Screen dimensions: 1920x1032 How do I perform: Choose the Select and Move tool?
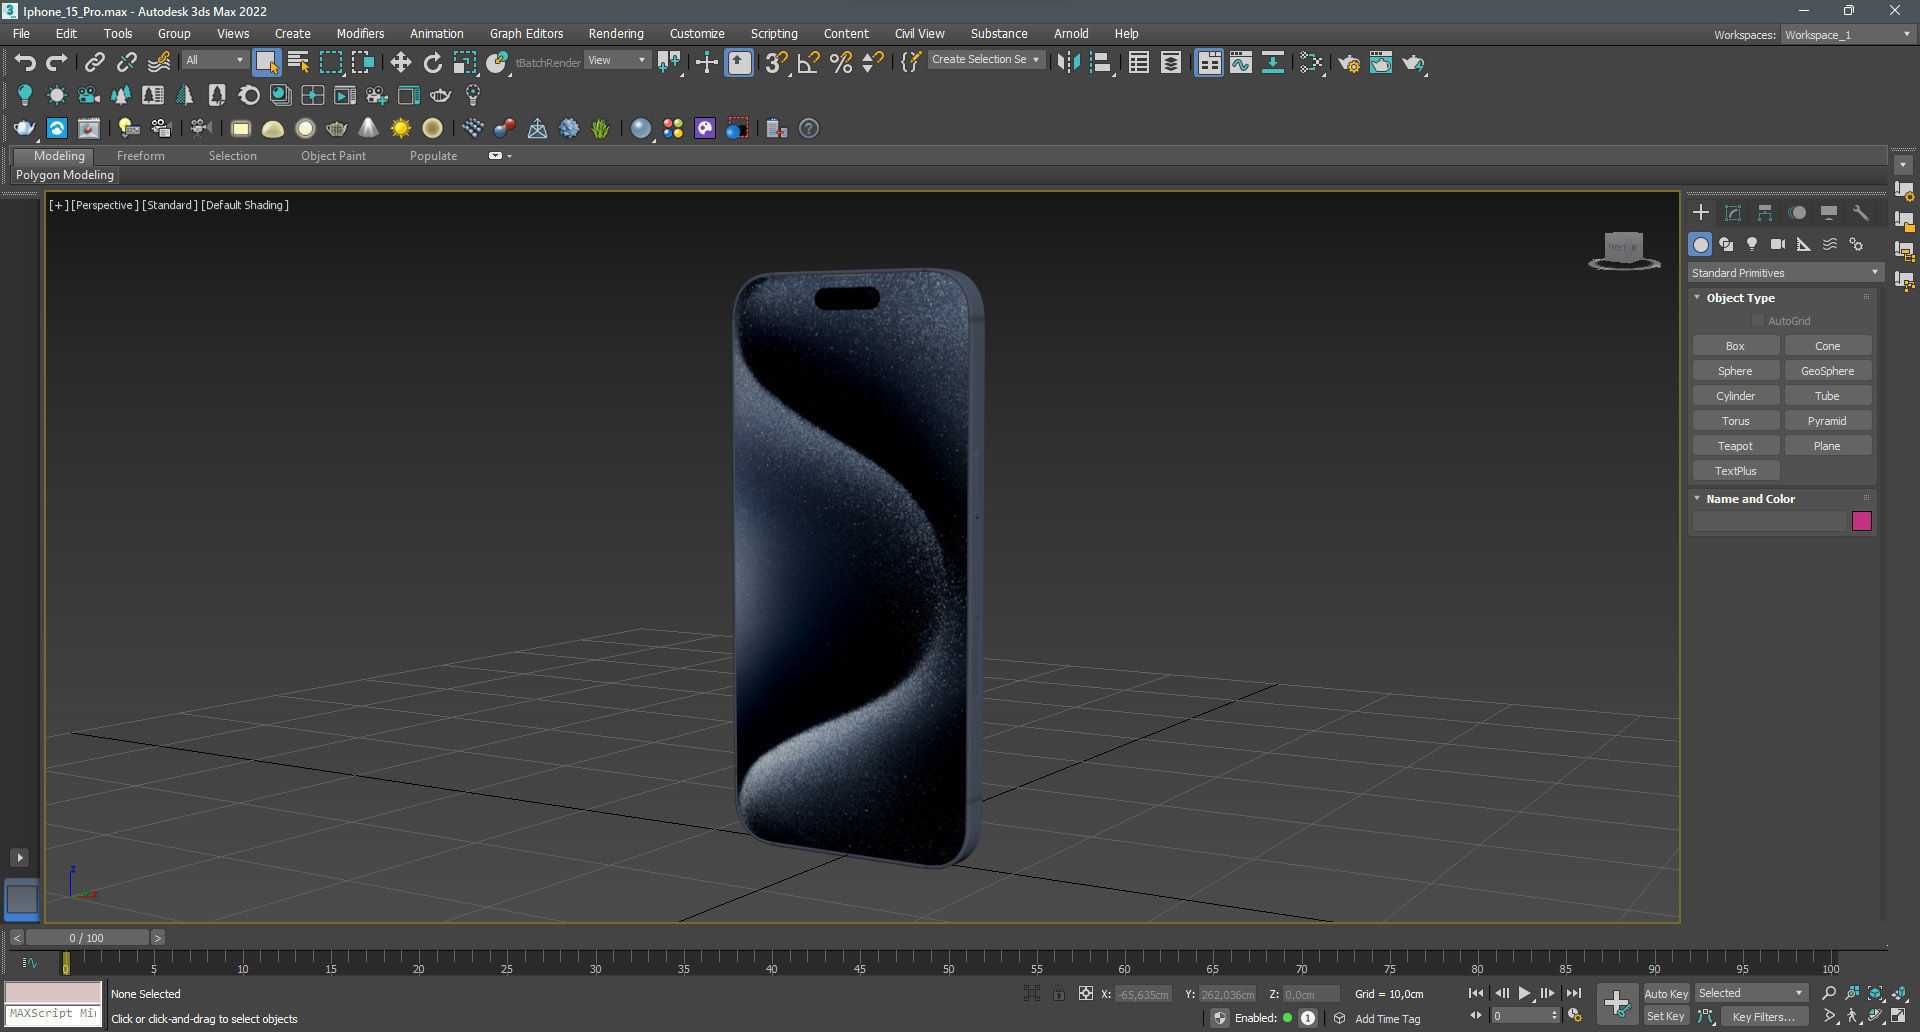pos(401,63)
